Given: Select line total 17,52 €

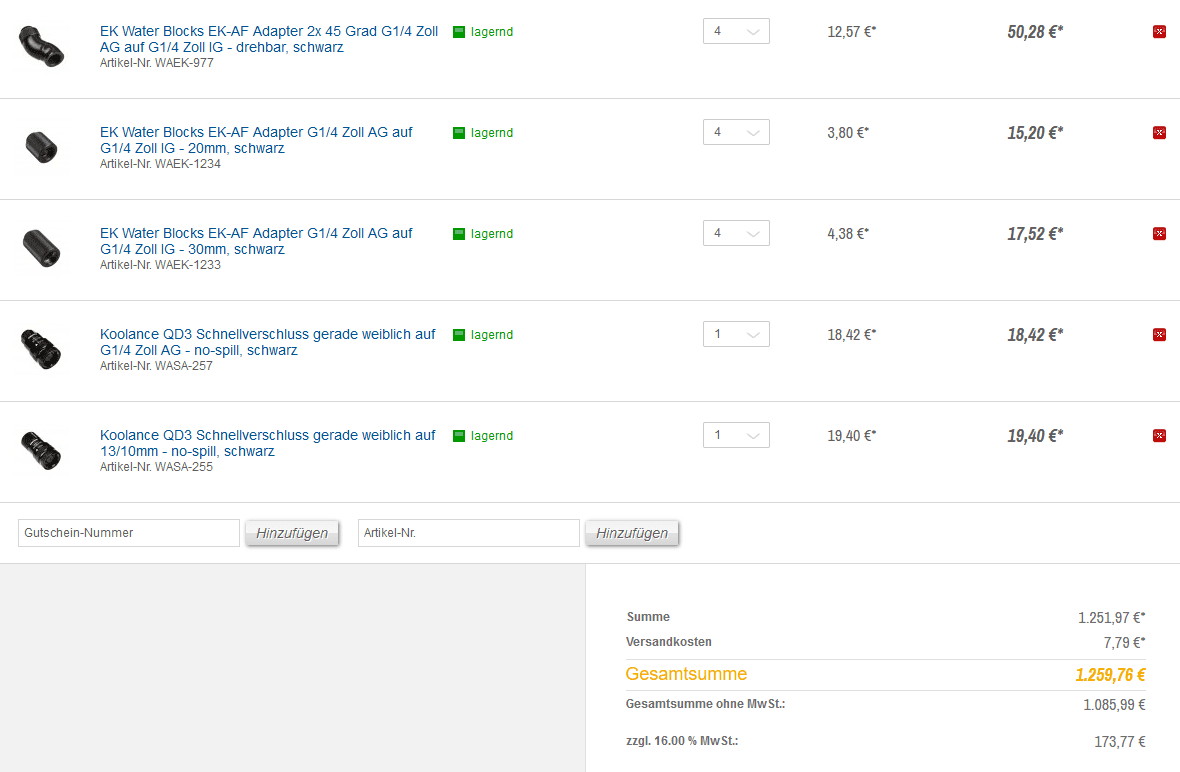Looking at the screenshot, I should 1036,233.
